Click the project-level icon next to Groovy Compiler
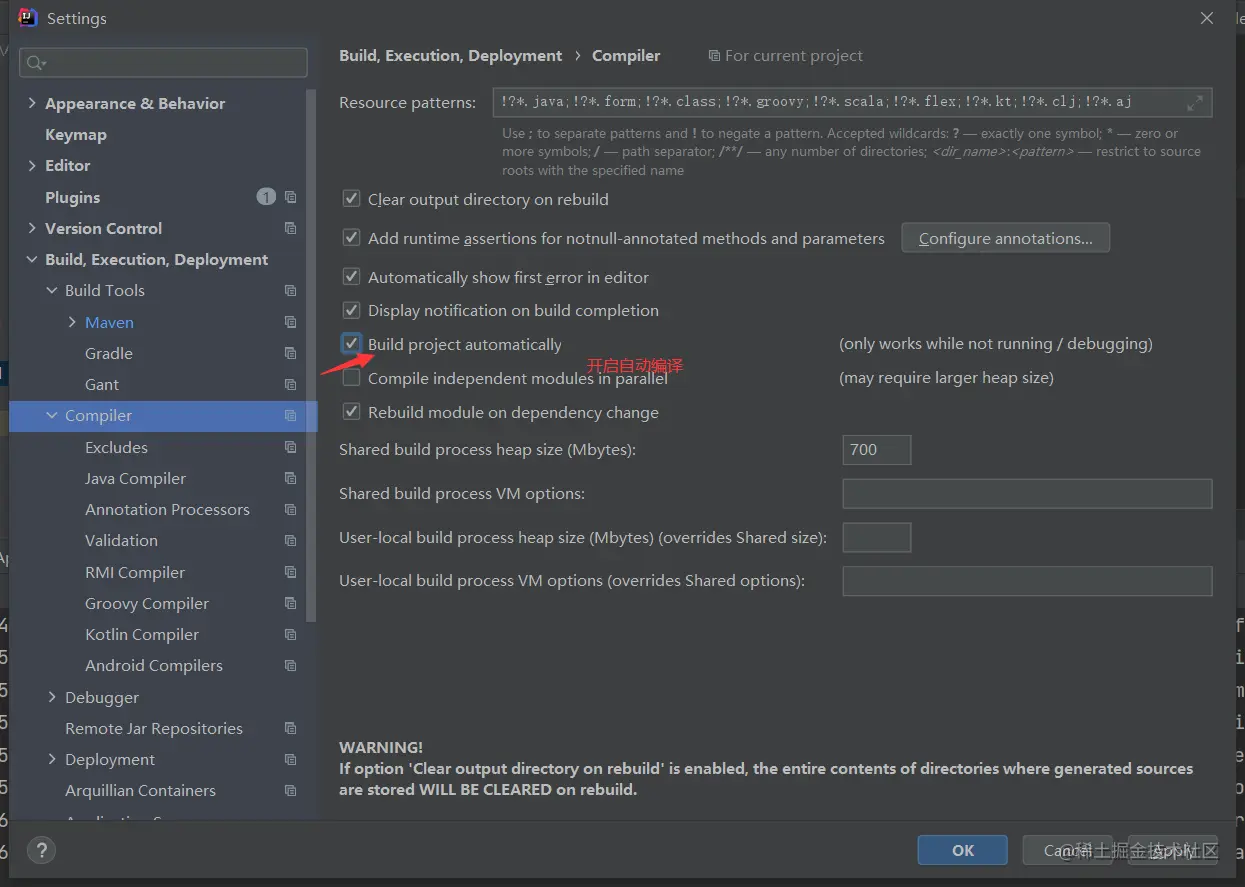1245x887 pixels. pyautogui.click(x=290, y=603)
